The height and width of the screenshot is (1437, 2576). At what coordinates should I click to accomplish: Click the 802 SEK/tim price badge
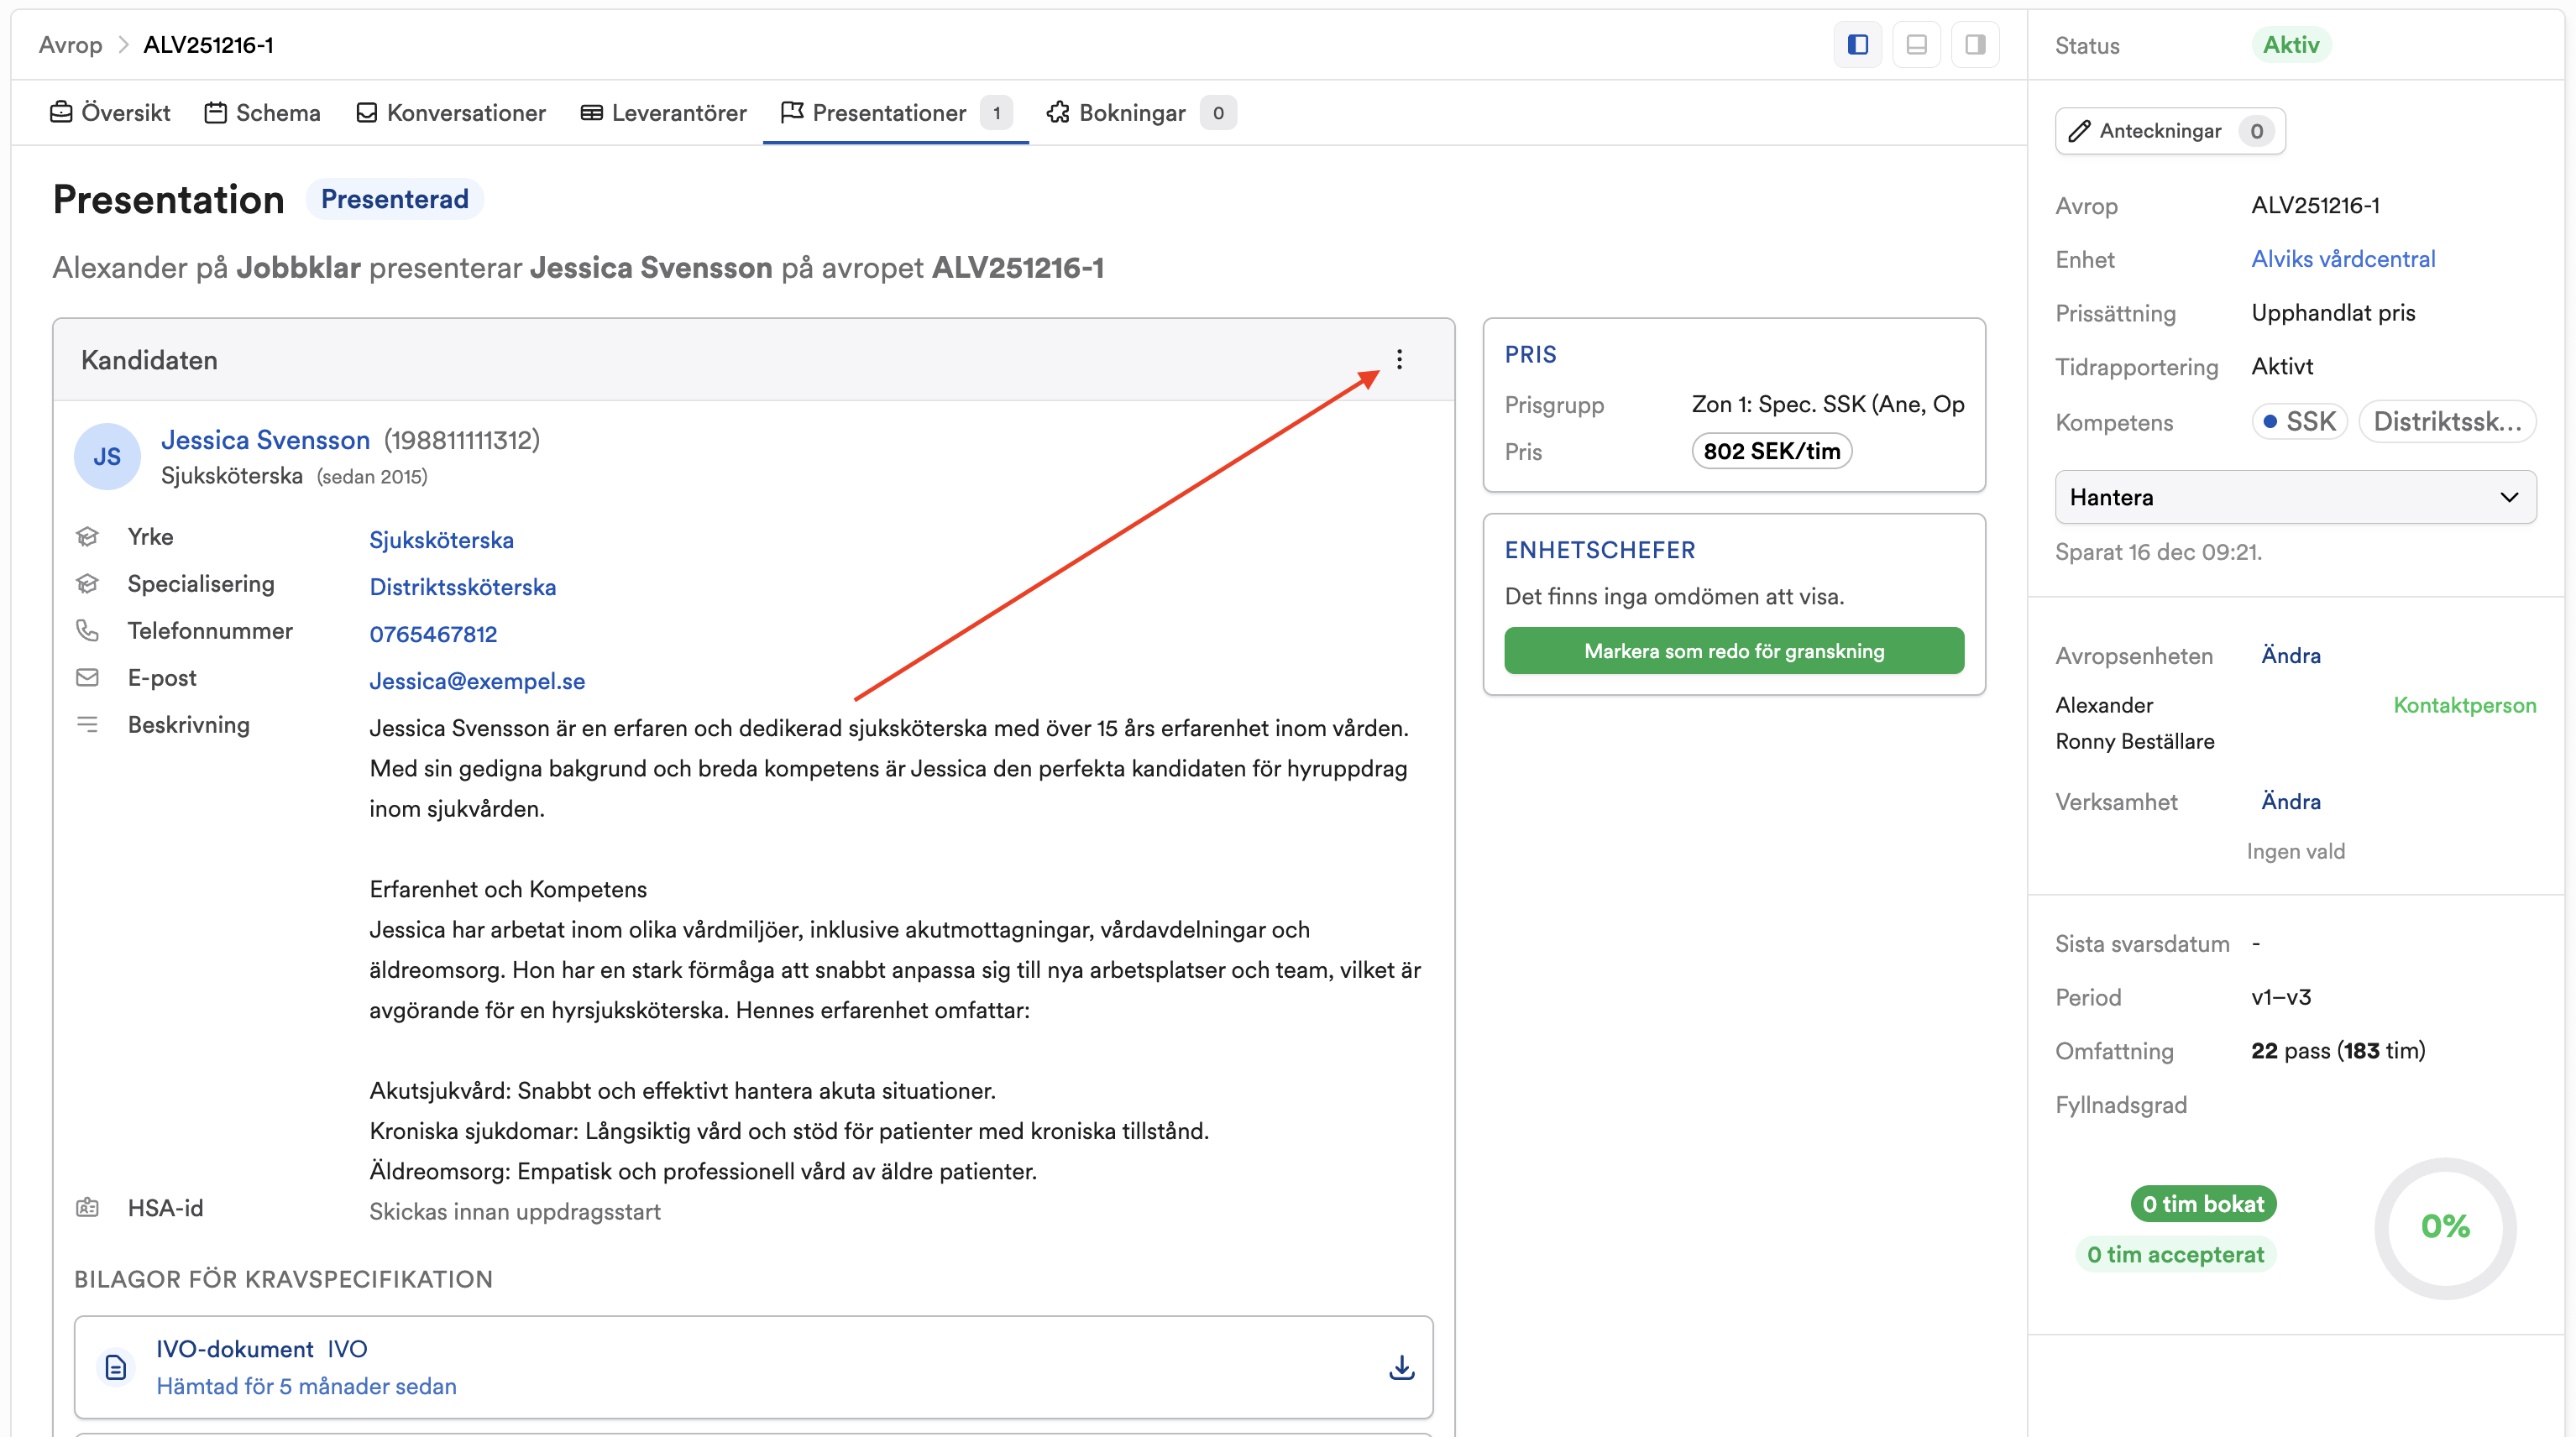tap(1771, 451)
